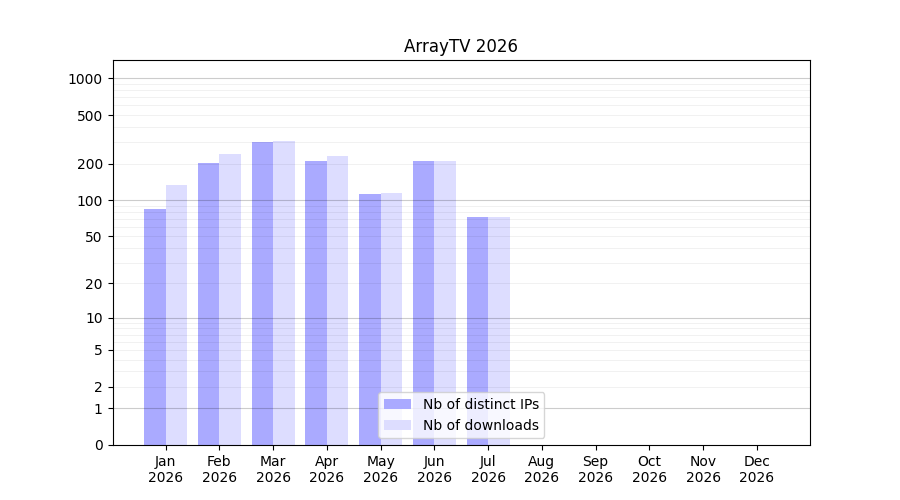Click the downloads legend color swatch
900x500 pixels.
(398, 425)
